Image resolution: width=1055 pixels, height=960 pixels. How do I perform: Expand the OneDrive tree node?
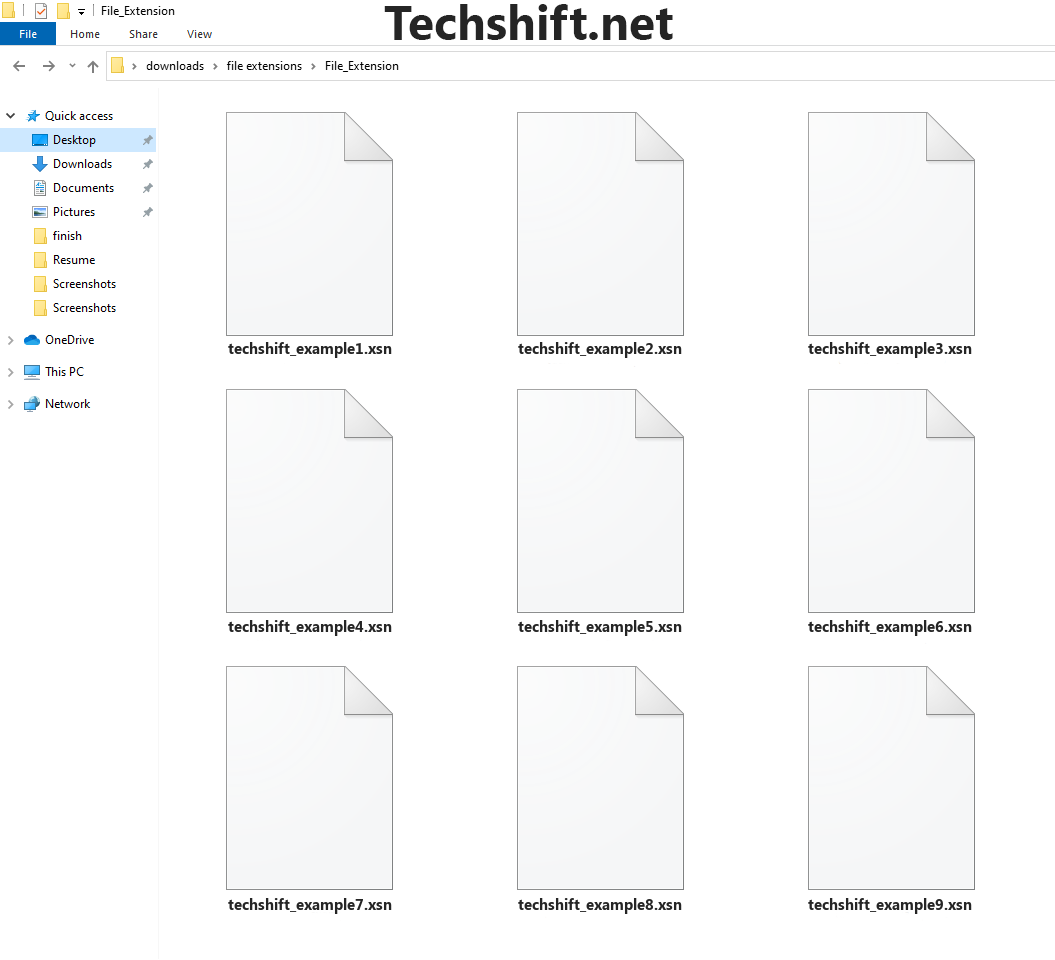[x=11, y=340]
